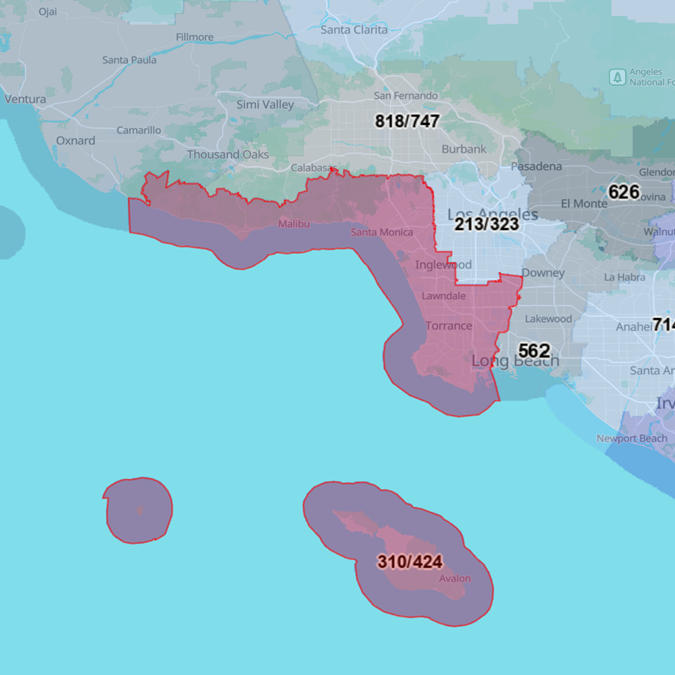Select the 562 area code label

coord(534,351)
